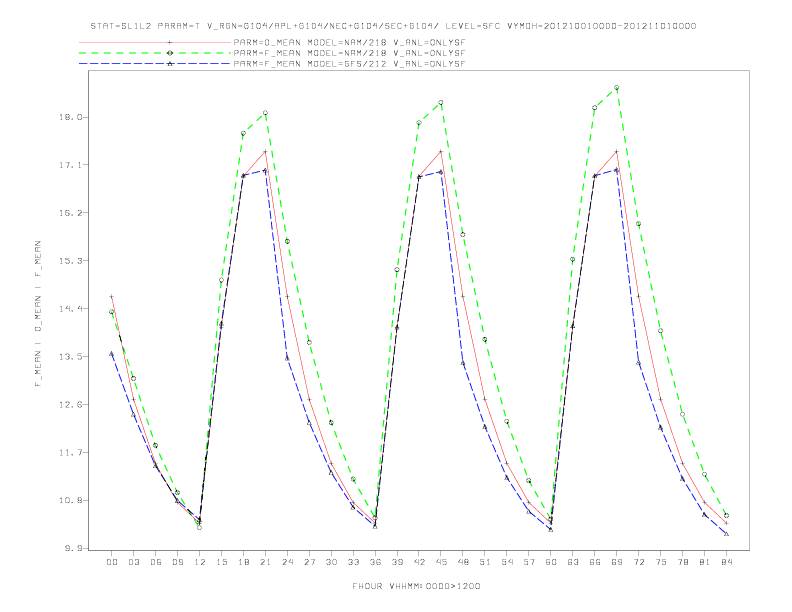Click the chart title starting with STAT=SL1L2
792x612 pixels.
(x=393, y=26)
